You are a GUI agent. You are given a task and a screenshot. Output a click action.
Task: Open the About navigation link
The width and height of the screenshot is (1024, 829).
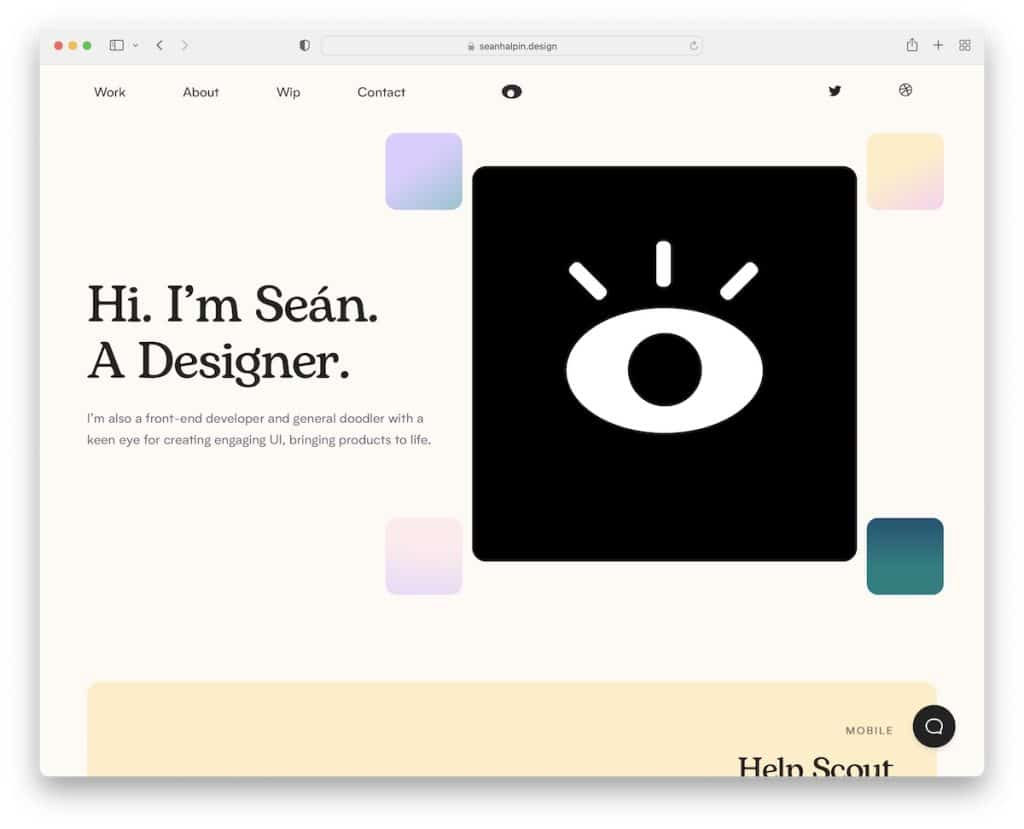200,92
